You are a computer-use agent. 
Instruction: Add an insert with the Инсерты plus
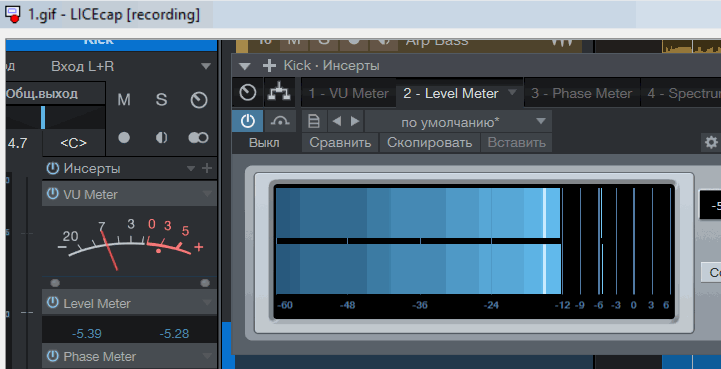207,168
